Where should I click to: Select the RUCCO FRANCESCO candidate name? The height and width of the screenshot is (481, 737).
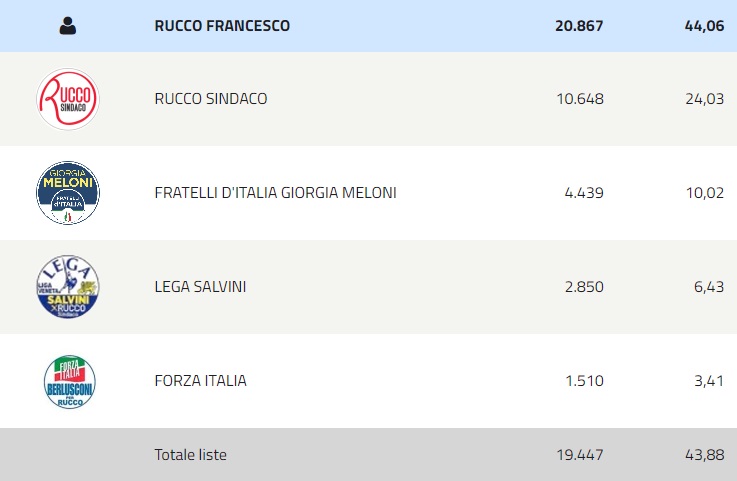point(222,26)
